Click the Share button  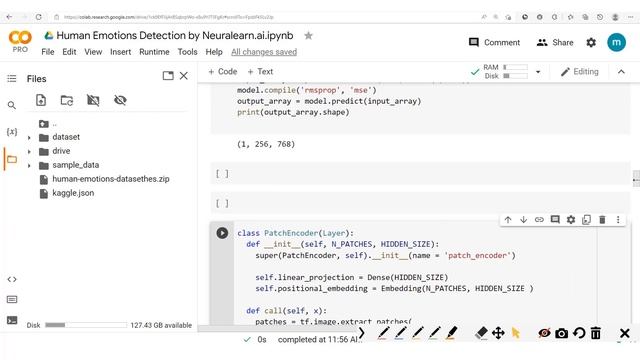(555, 42)
